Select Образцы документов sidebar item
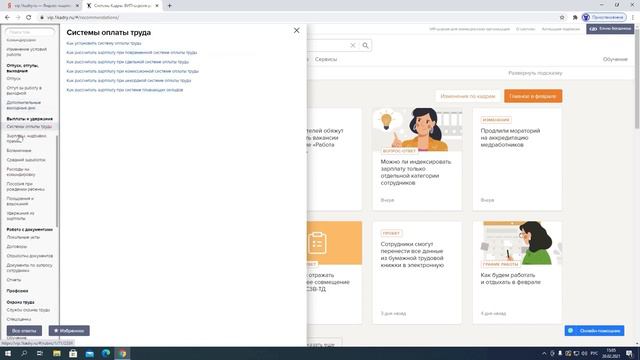Screen dimensions: 640x360 coord(30,256)
